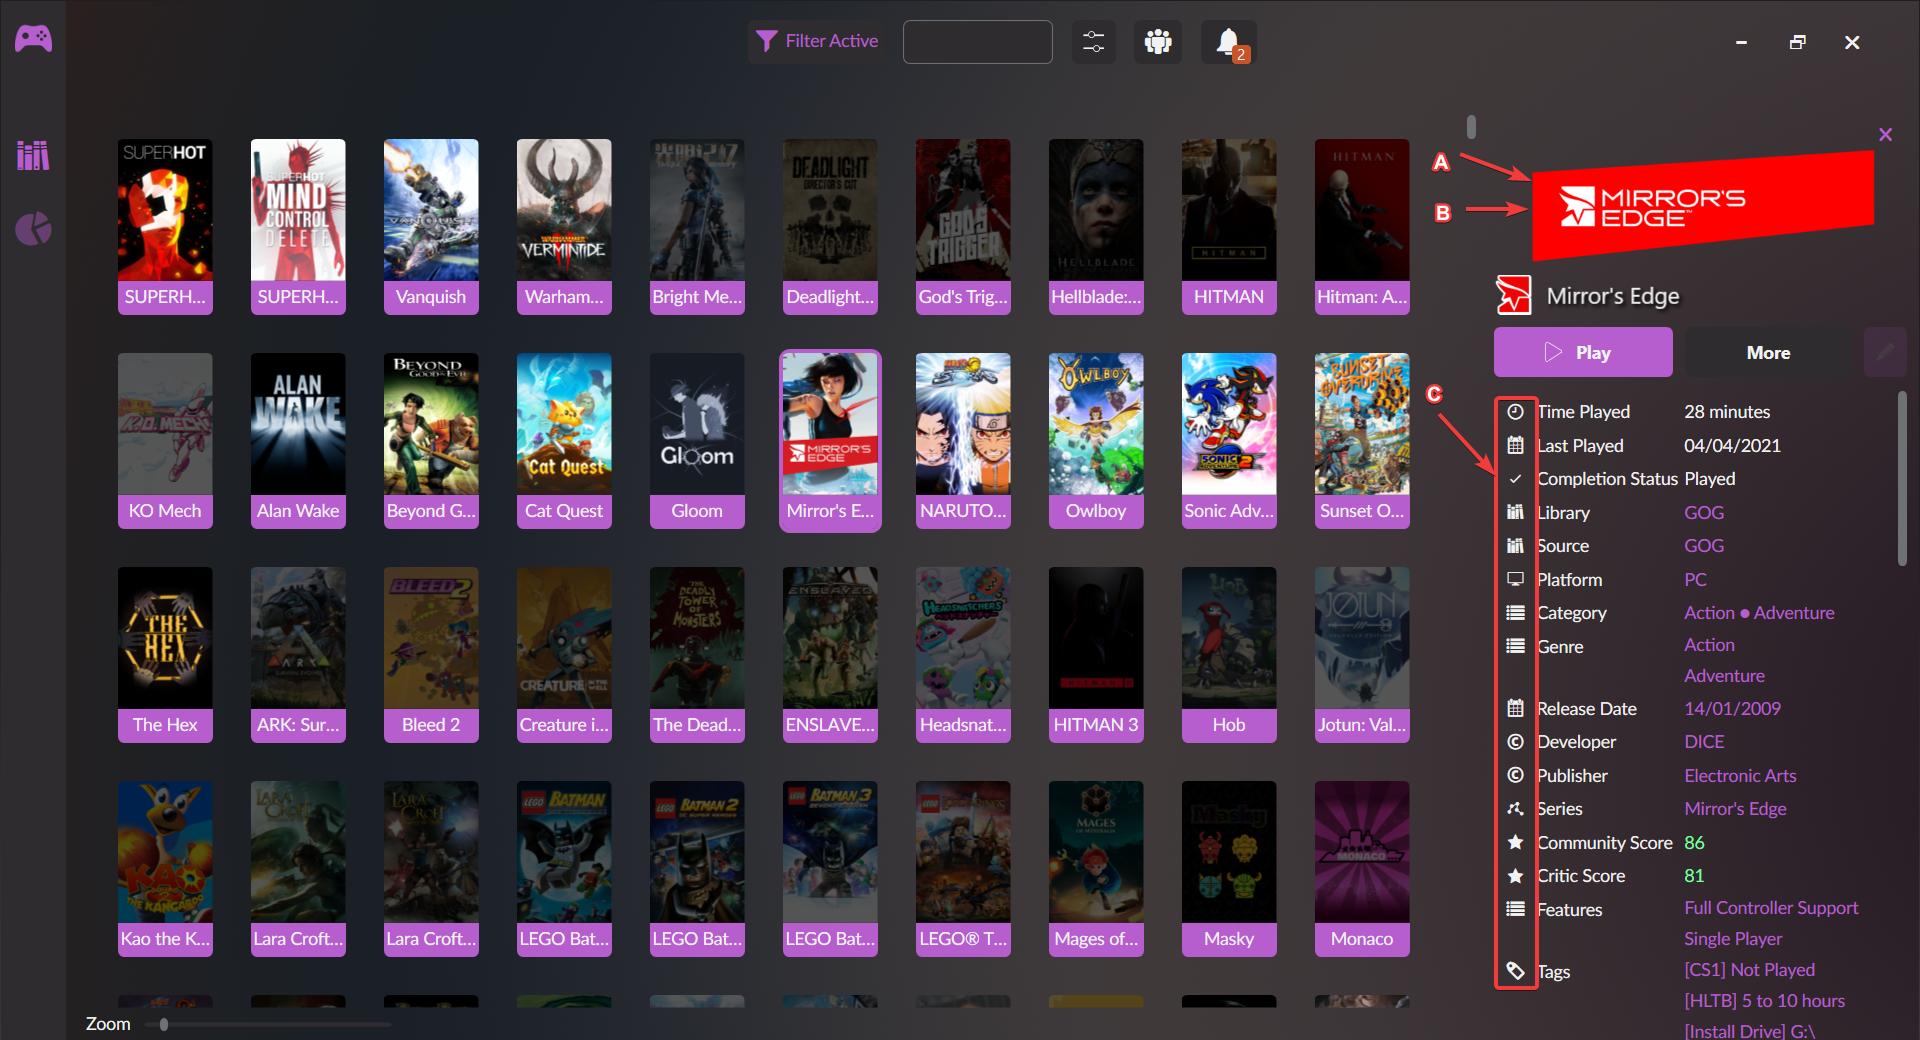This screenshot has width=1920, height=1040.
Task: Click the details panel vertical scrollbar
Action: (x=1902, y=478)
